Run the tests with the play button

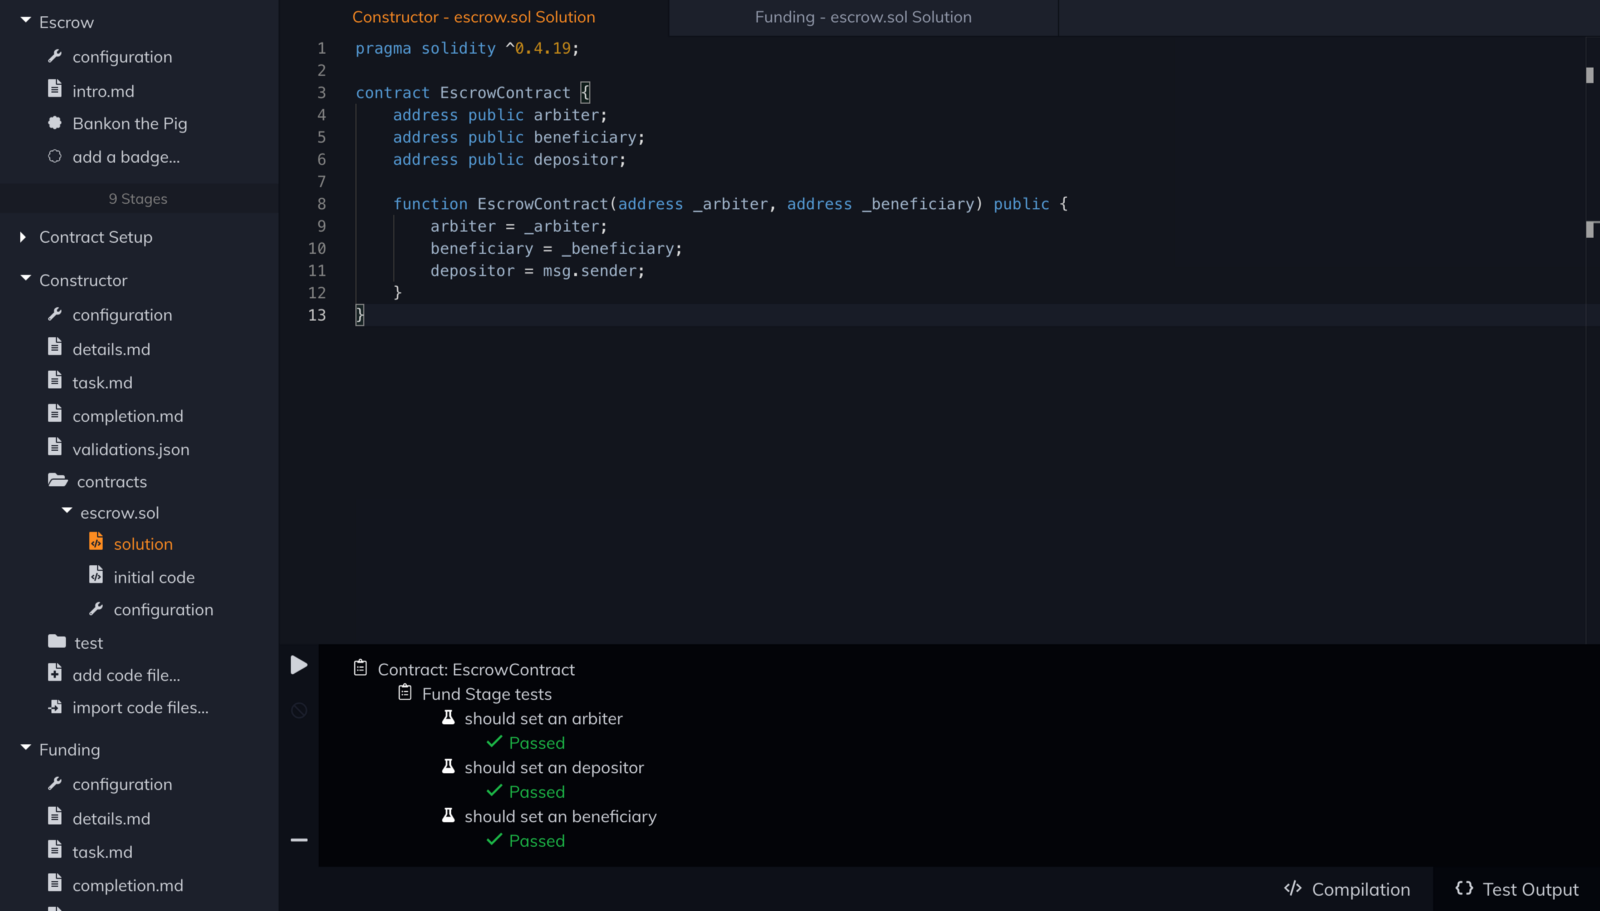click(298, 664)
